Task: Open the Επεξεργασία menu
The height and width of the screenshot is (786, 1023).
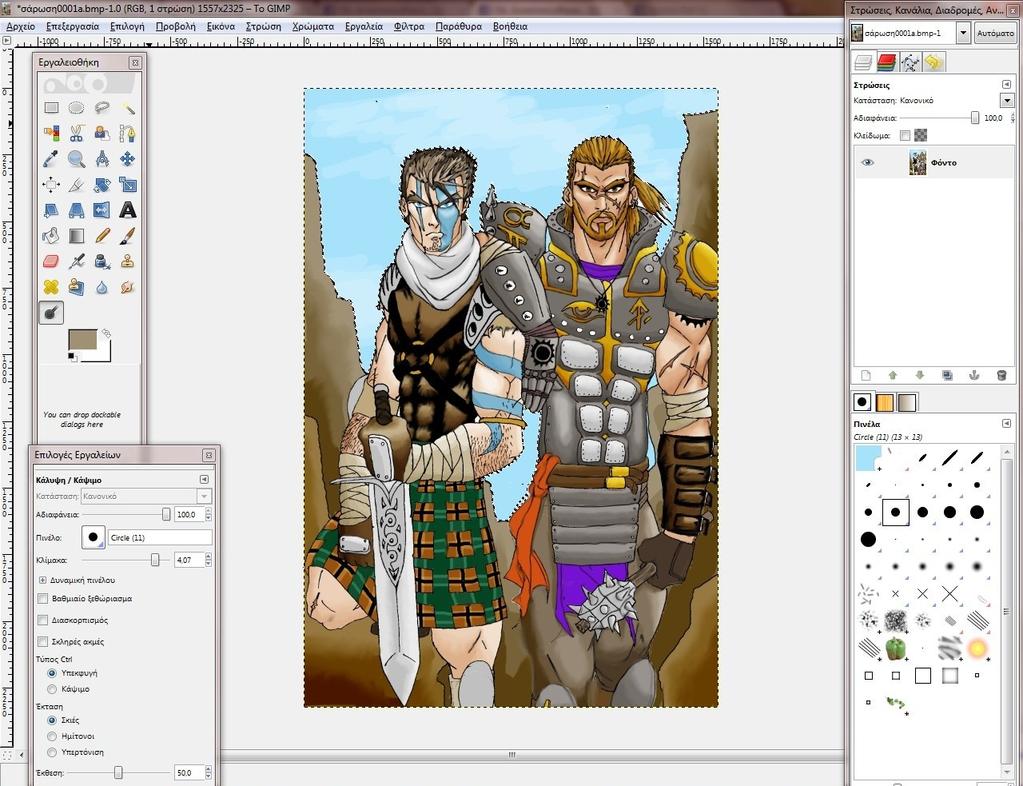Action: 72,27
